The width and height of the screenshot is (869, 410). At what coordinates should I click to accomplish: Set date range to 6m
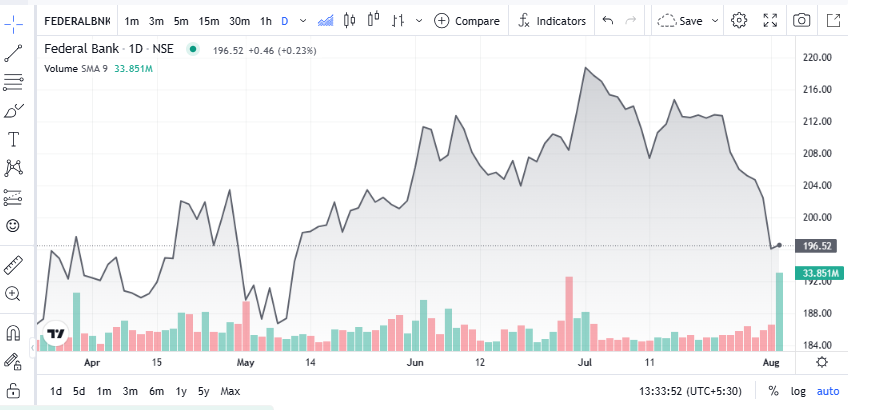pos(156,391)
